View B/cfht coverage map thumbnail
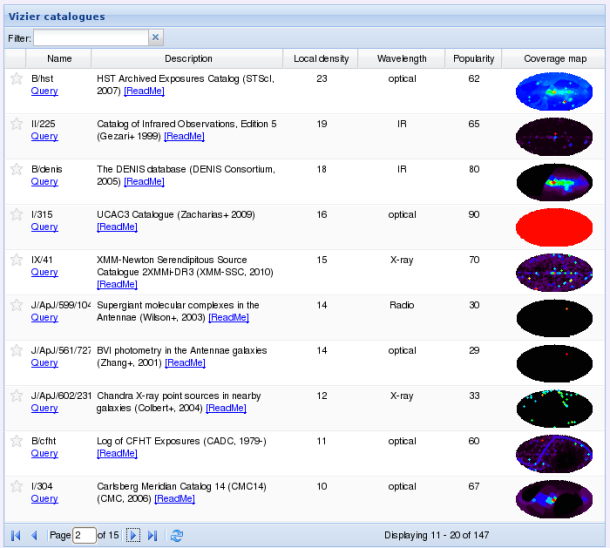The image size is (610, 548). click(x=554, y=454)
